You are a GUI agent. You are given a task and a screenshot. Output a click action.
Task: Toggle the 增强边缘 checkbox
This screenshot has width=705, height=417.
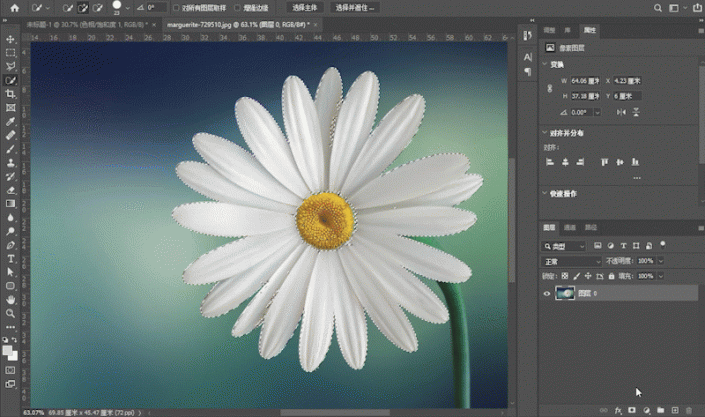[x=238, y=8]
